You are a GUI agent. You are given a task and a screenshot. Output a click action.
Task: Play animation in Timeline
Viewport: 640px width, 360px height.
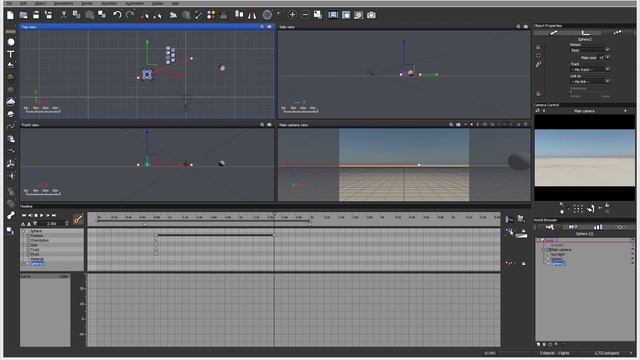point(42,215)
